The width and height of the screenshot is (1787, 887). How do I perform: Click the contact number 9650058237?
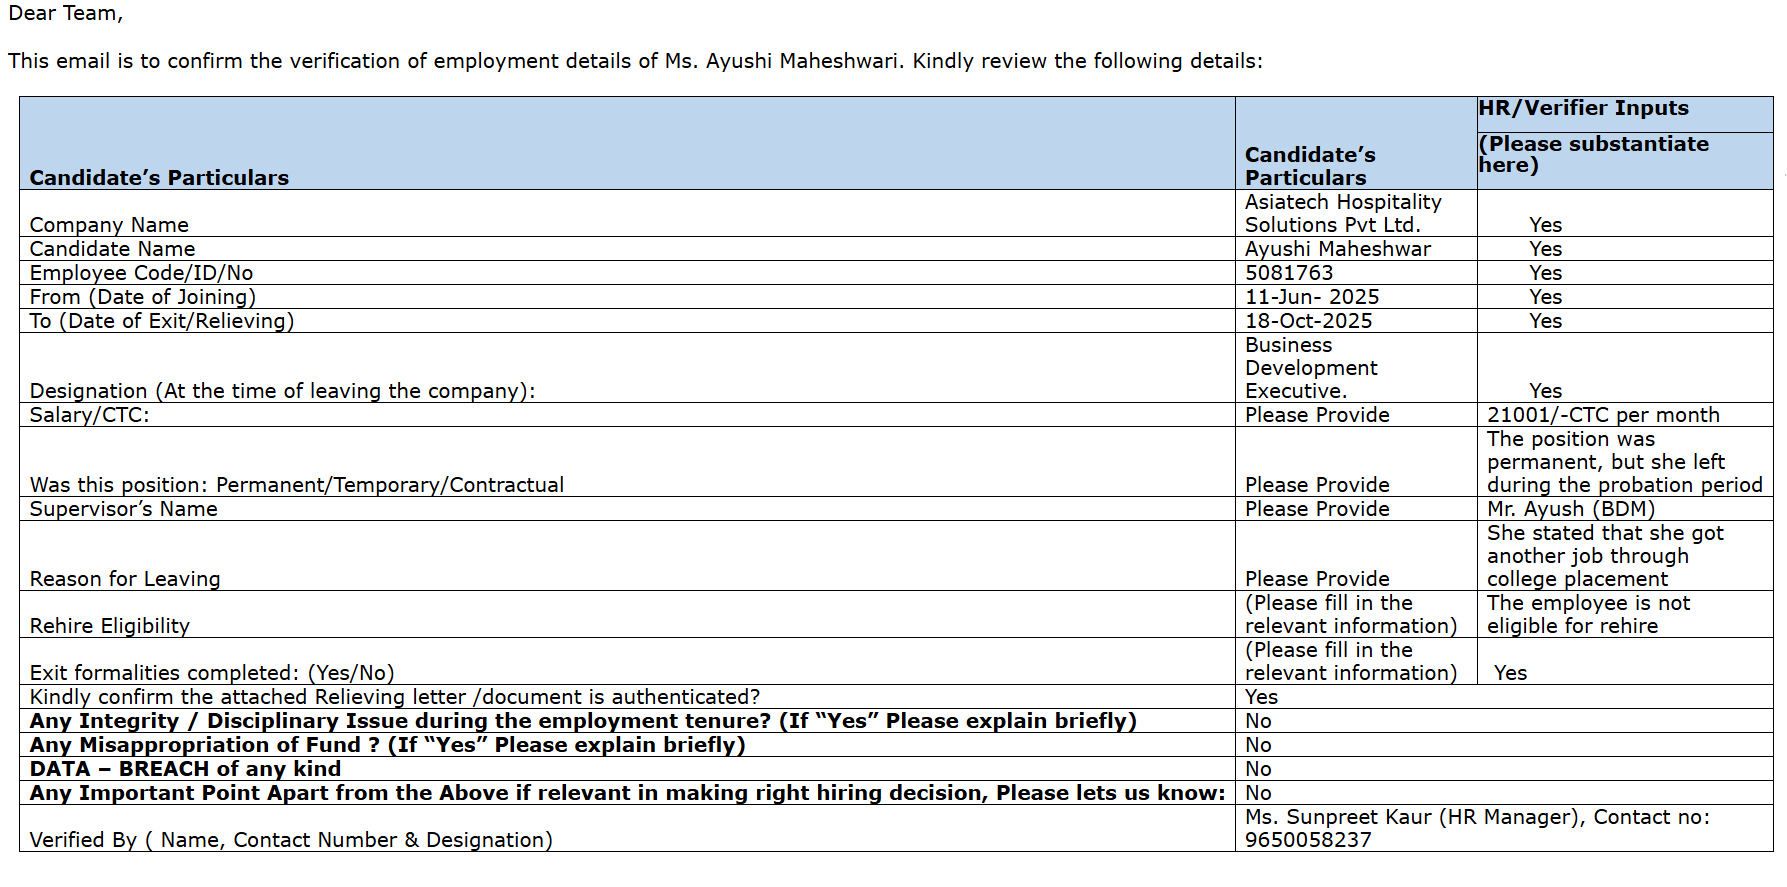click(1307, 840)
